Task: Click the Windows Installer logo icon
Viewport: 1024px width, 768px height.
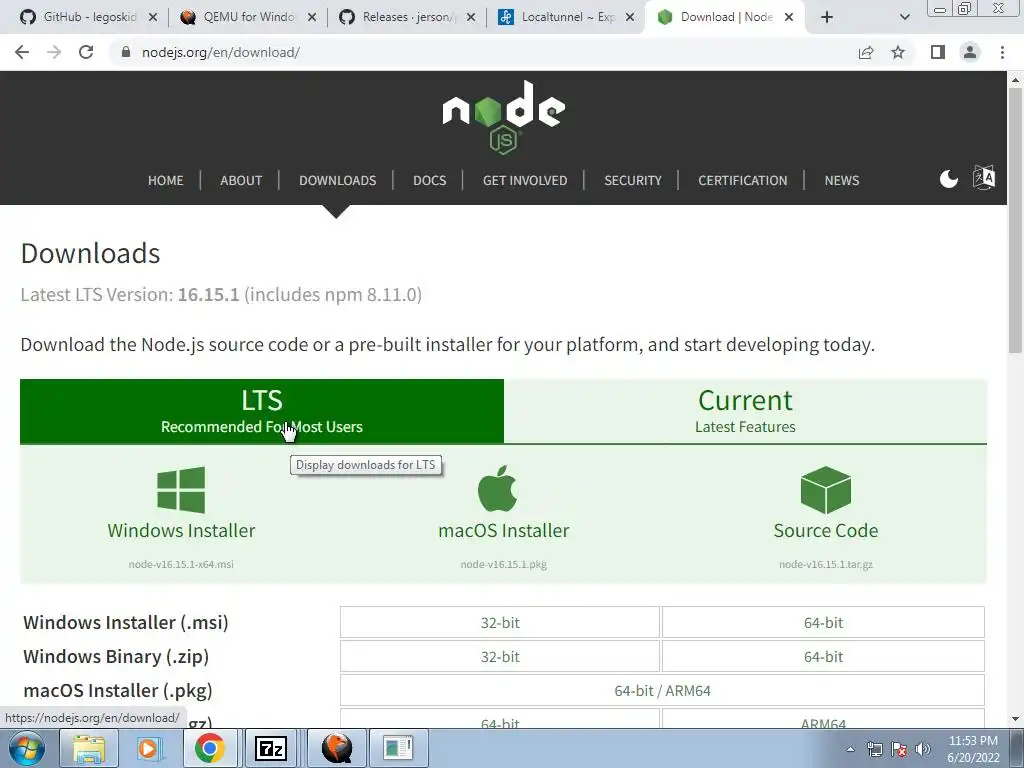Action: coord(181,490)
